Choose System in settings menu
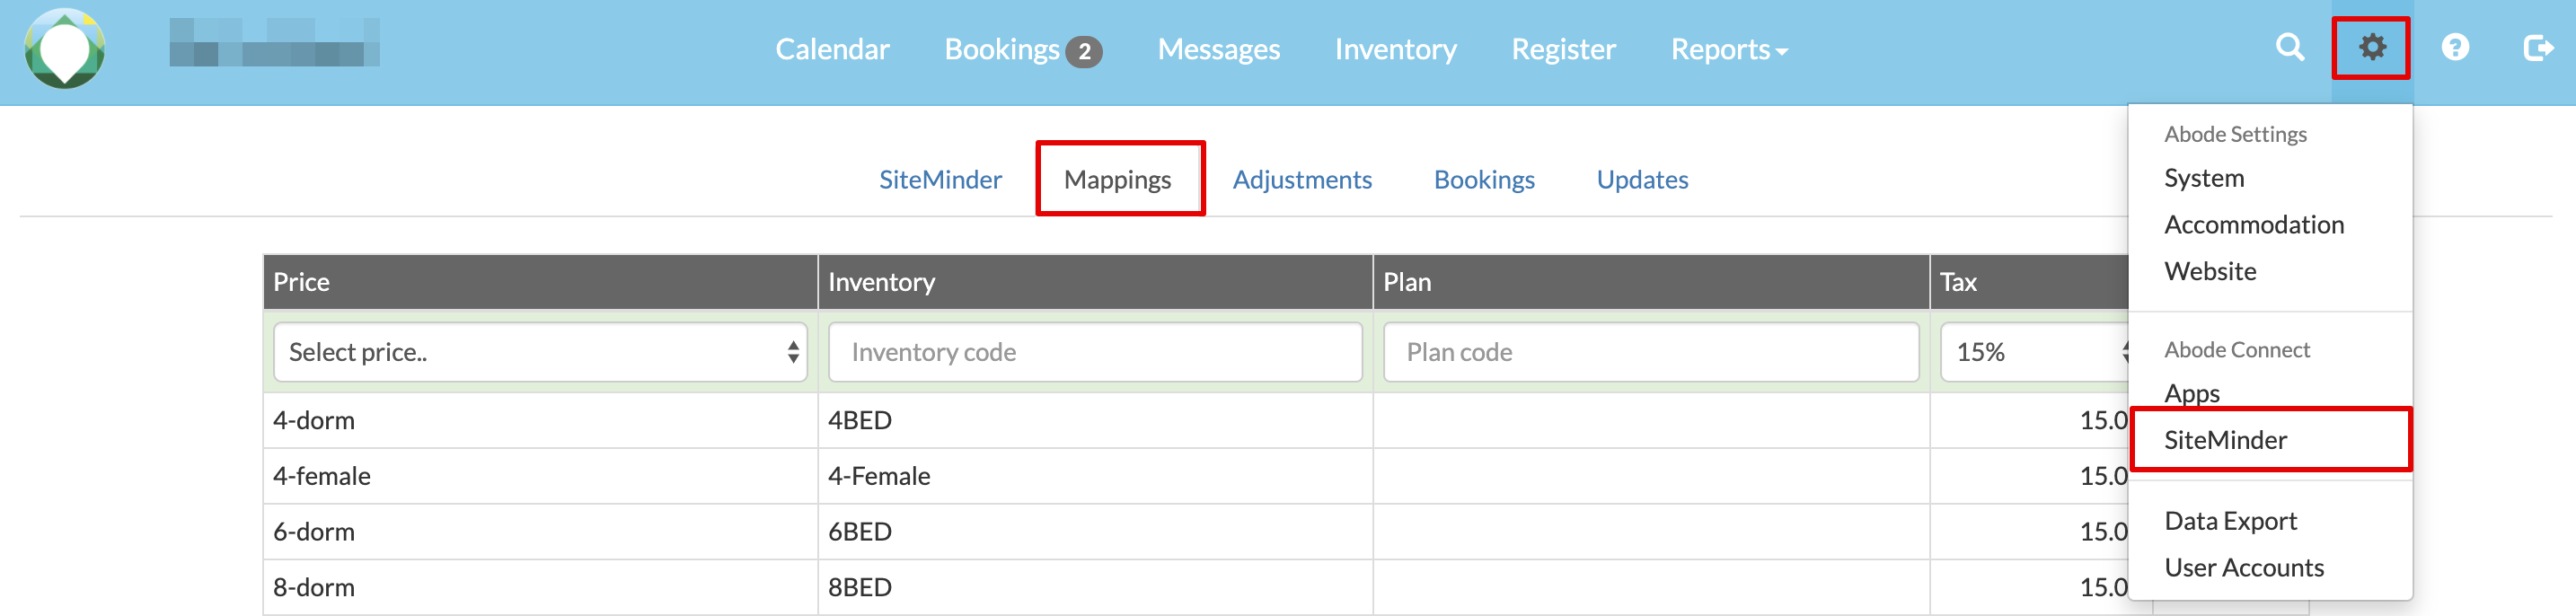2576x616 pixels. point(2204,178)
